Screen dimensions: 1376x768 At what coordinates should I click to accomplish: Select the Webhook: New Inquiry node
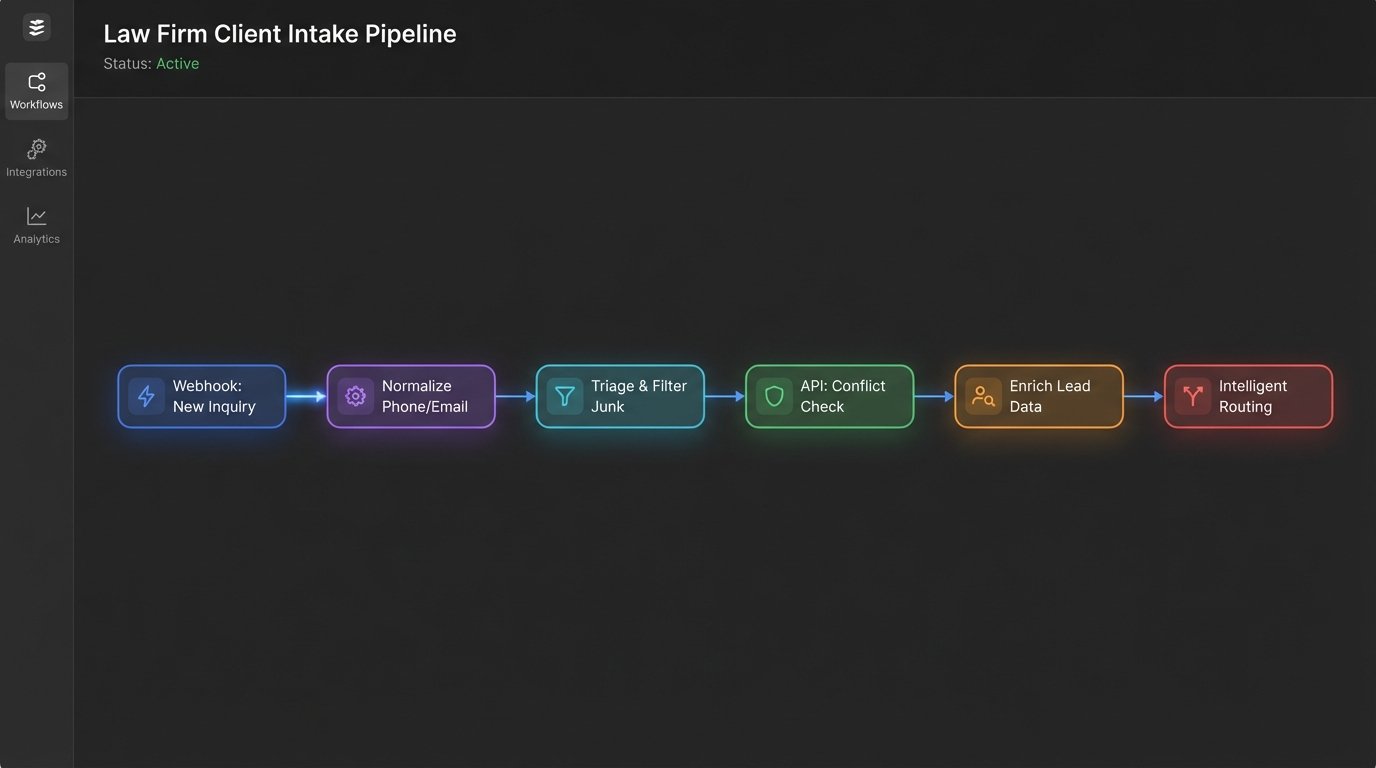click(x=202, y=396)
